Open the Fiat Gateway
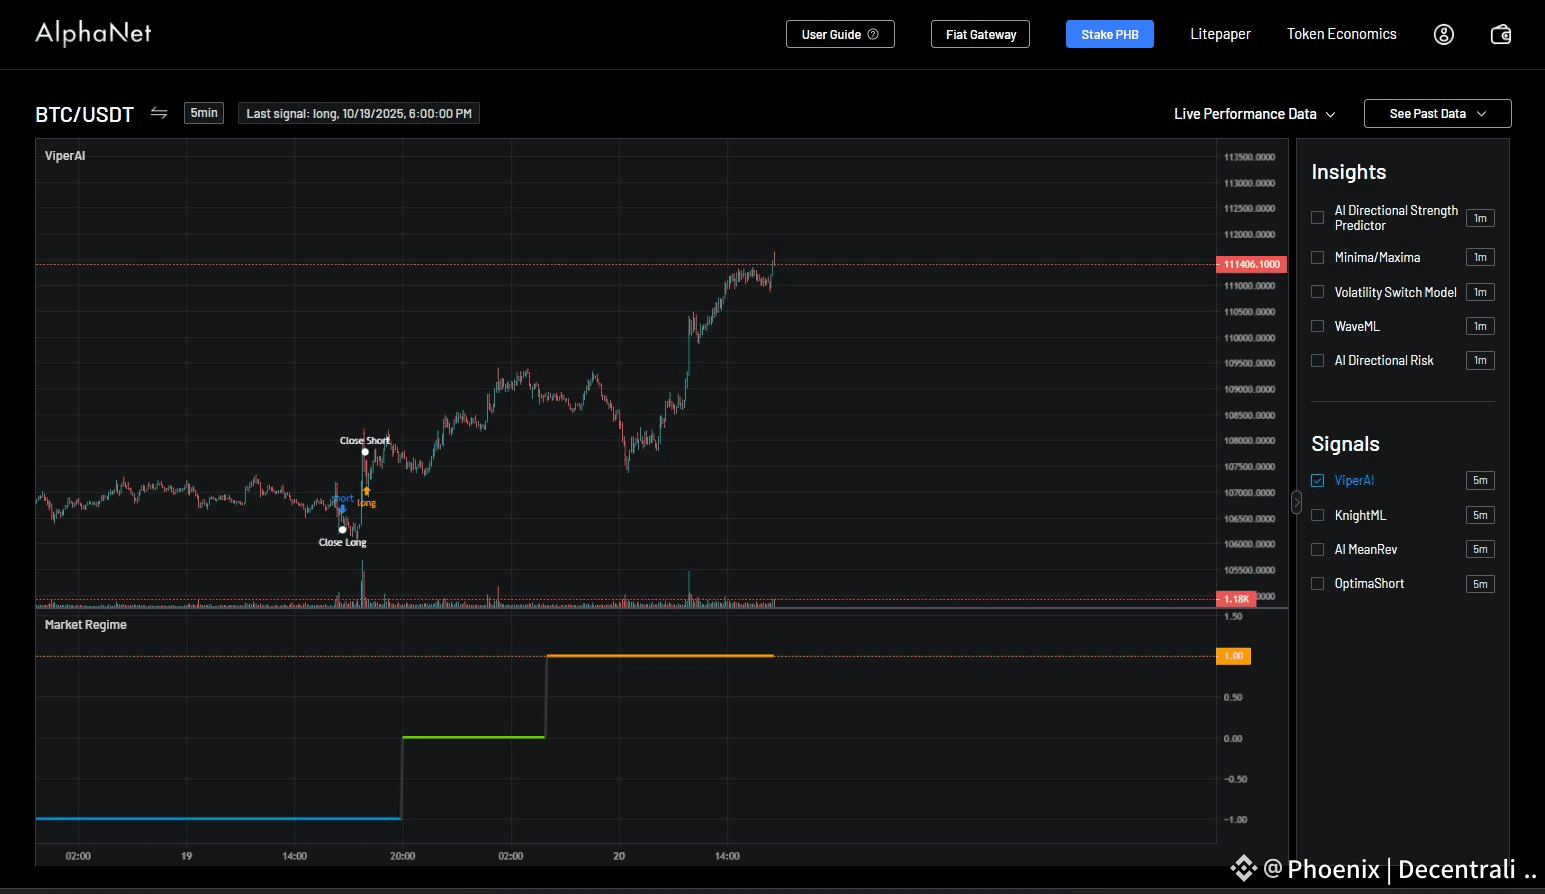The image size is (1545, 894). coord(980,34)
